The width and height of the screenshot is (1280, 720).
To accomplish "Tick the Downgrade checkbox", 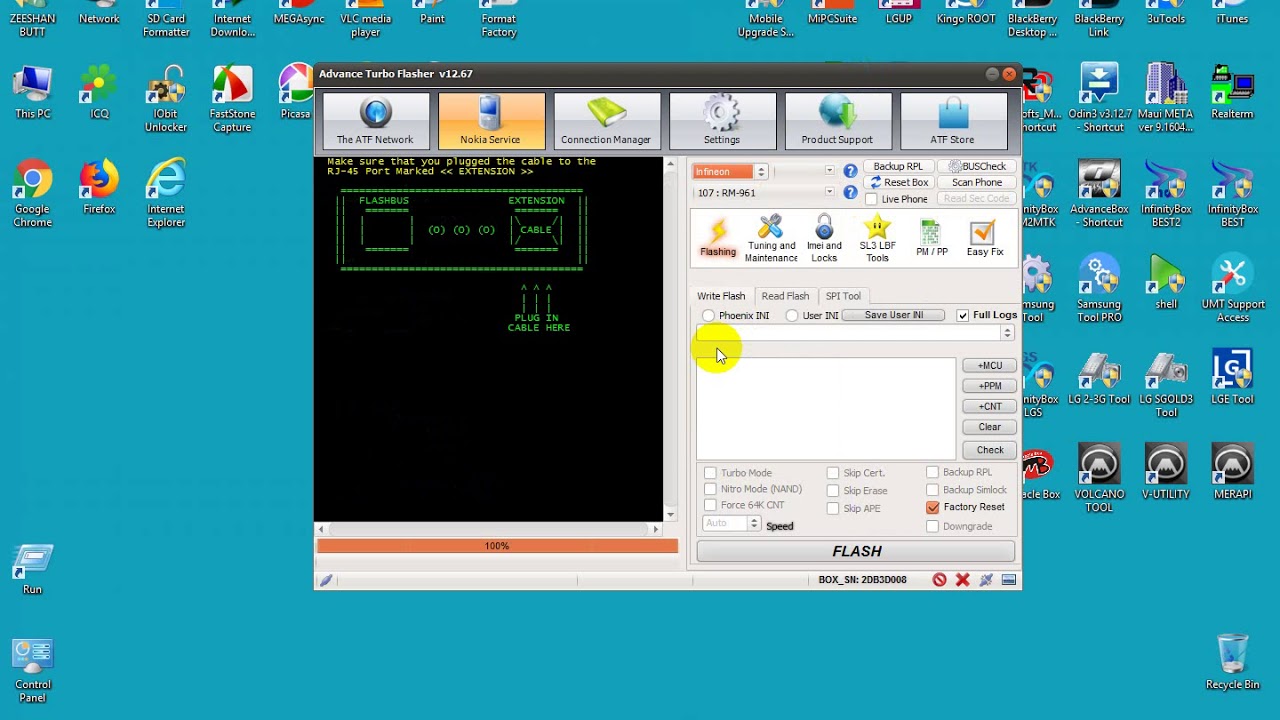I will point(933,527).
